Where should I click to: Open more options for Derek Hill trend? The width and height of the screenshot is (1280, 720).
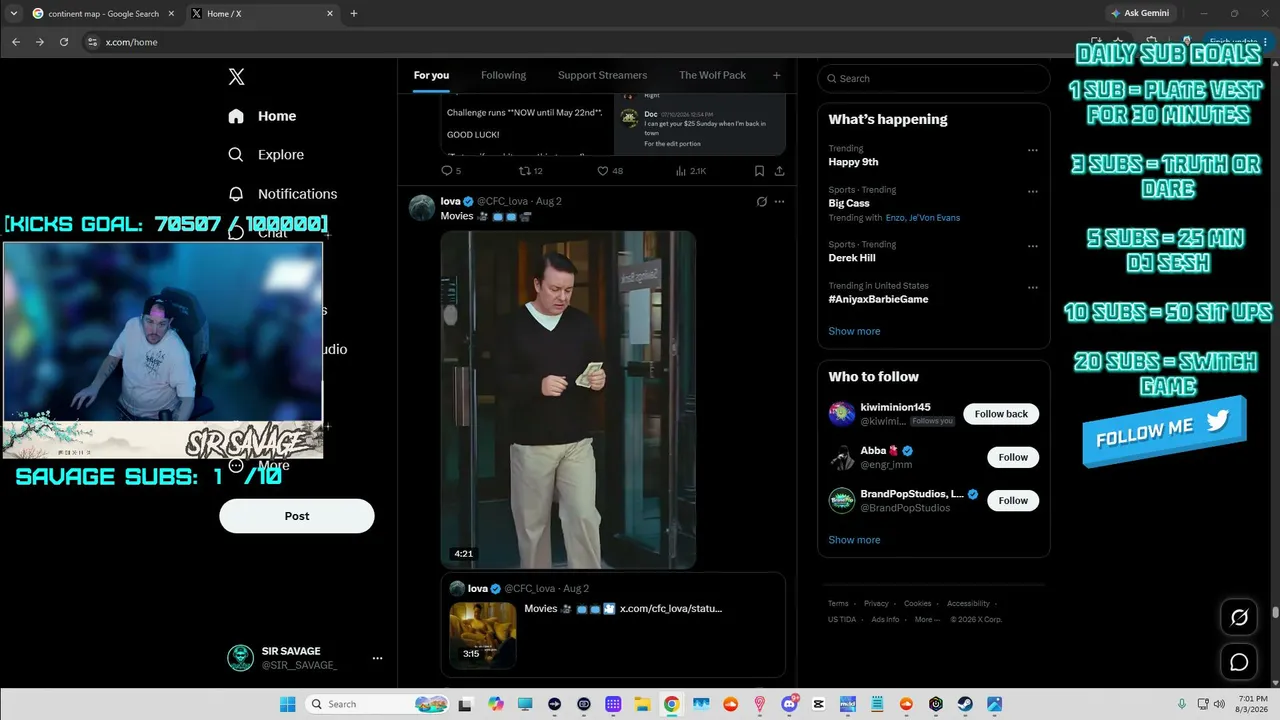pos(1033,246)
